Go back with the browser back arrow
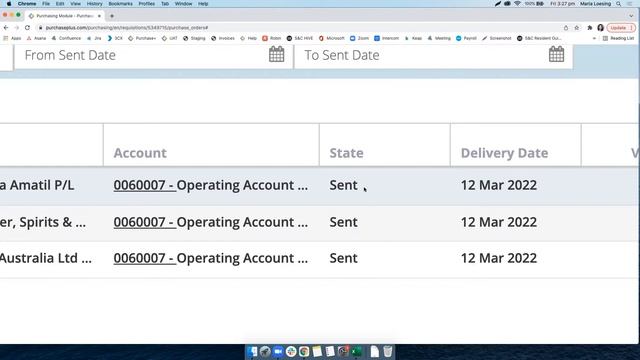 click(x=6, y=28)
